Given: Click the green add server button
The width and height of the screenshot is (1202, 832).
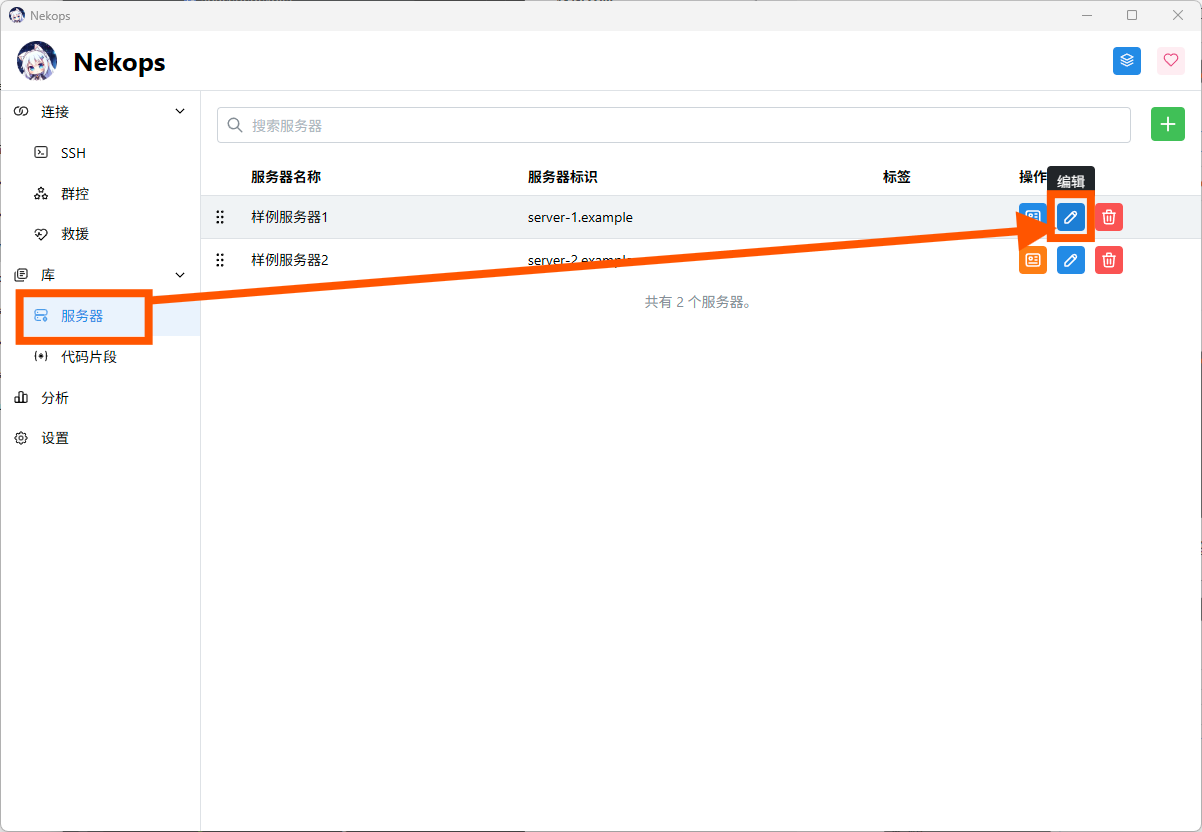Looking at the screenshot, I should click(x=1167, y=124).
